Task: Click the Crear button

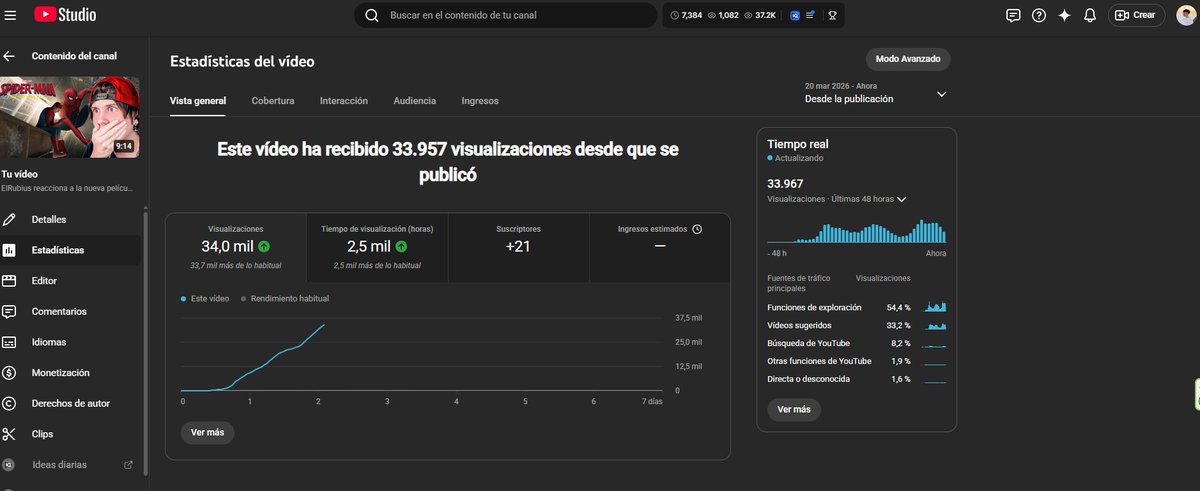Action: pos(1137,15)
